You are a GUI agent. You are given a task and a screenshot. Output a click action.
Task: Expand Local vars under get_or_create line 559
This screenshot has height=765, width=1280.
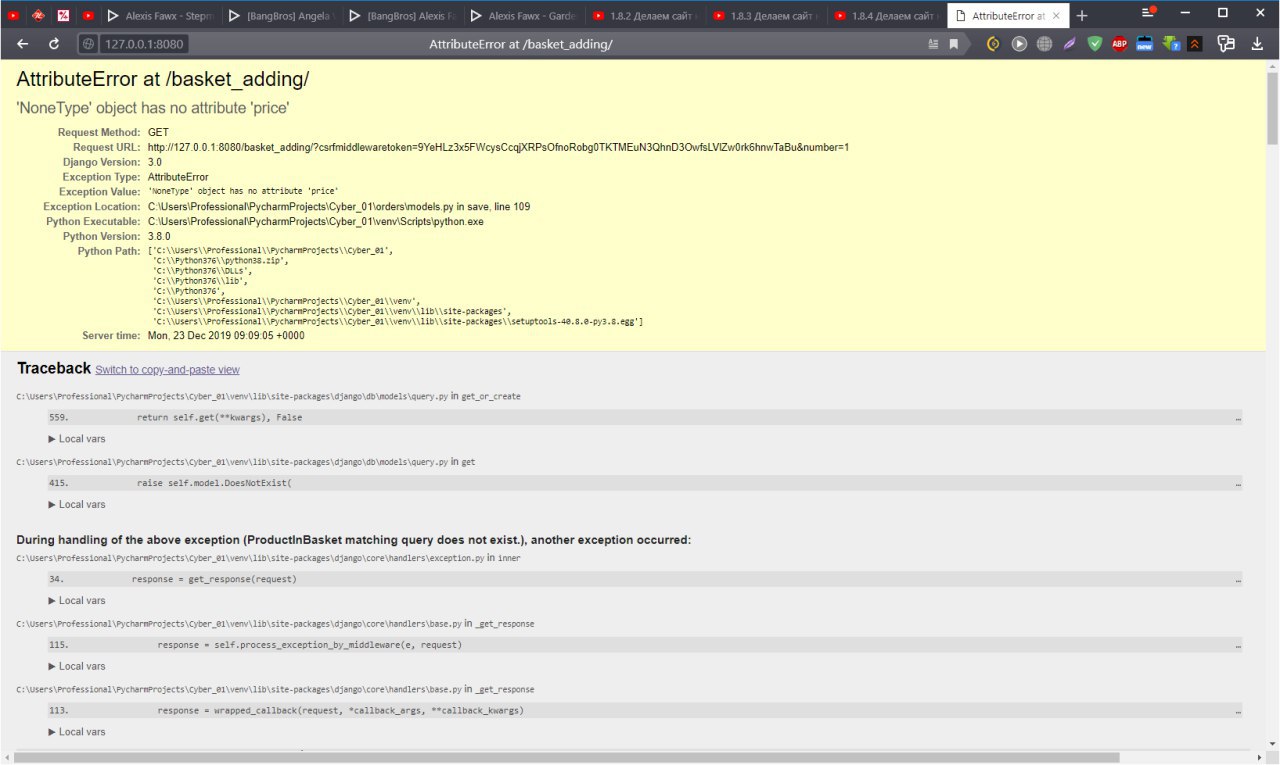77,439
